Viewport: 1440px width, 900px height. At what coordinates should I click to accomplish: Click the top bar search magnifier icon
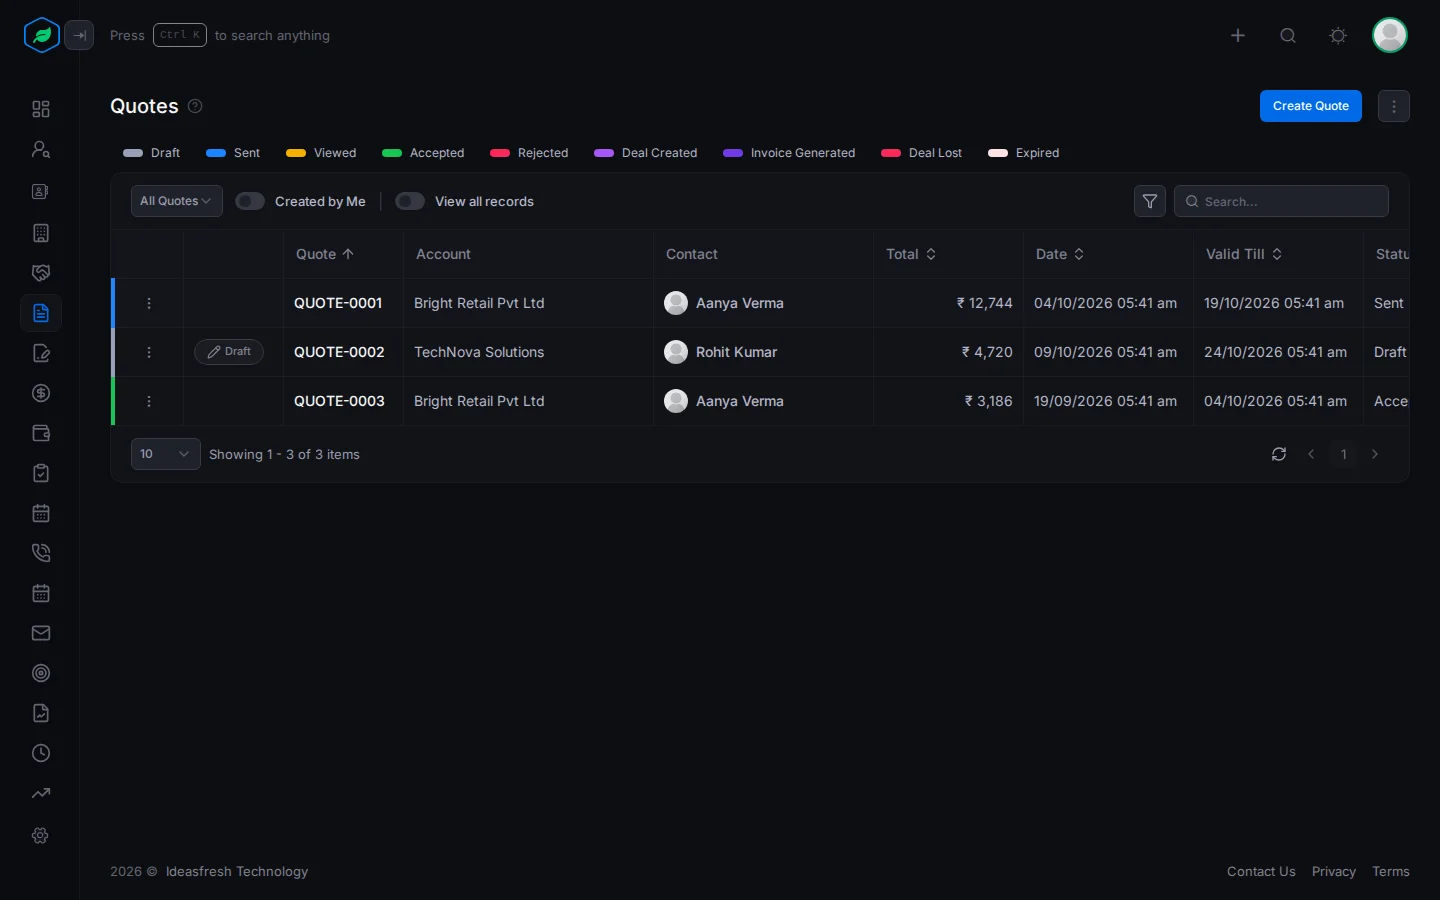tap(1288, 36)
